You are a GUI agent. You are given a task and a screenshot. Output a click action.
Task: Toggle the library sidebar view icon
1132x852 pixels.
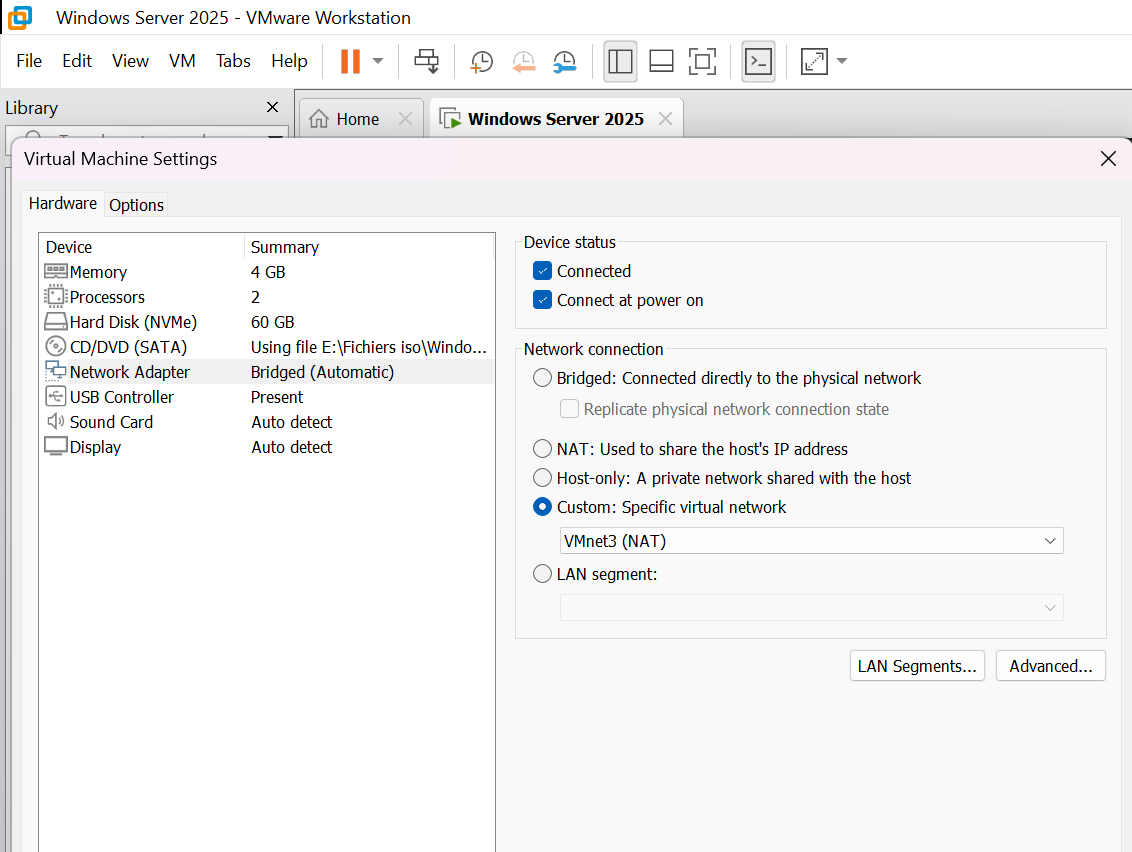(x=620, y=61)
